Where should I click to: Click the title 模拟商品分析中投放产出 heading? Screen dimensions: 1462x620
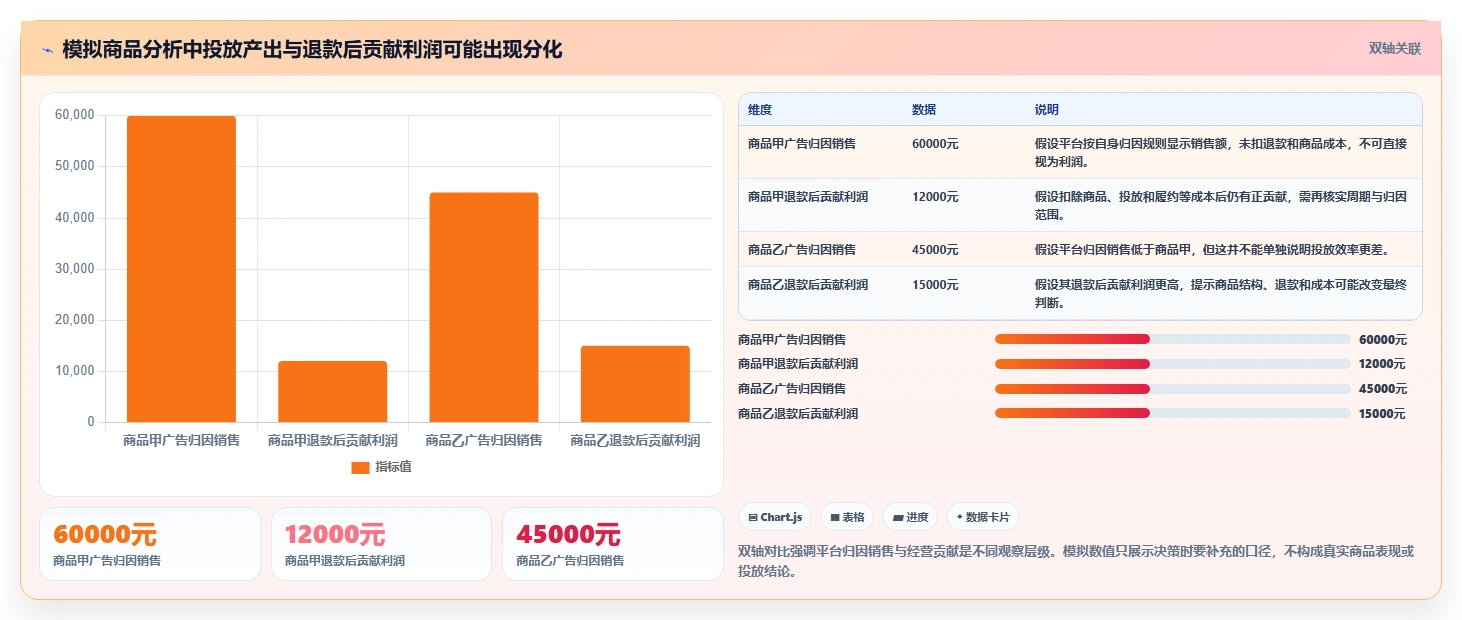(312, 49)
